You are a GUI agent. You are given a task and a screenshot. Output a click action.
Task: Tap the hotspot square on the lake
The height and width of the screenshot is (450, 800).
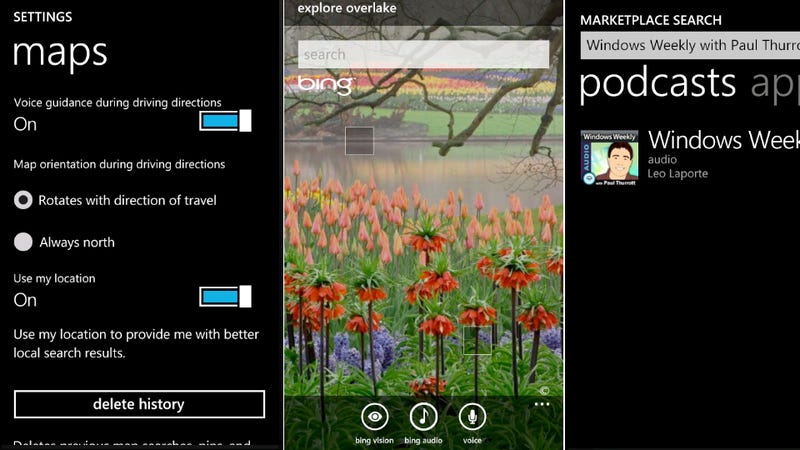359,140
